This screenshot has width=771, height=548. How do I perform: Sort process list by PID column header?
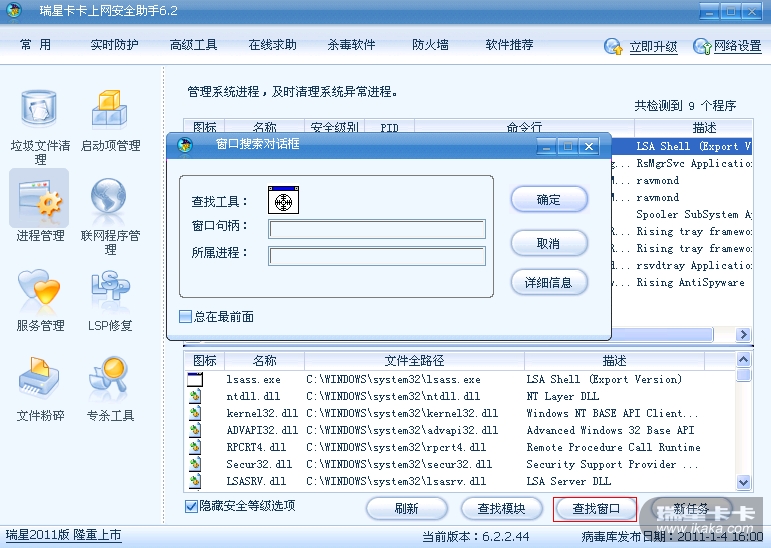click(x=389, y=127)
